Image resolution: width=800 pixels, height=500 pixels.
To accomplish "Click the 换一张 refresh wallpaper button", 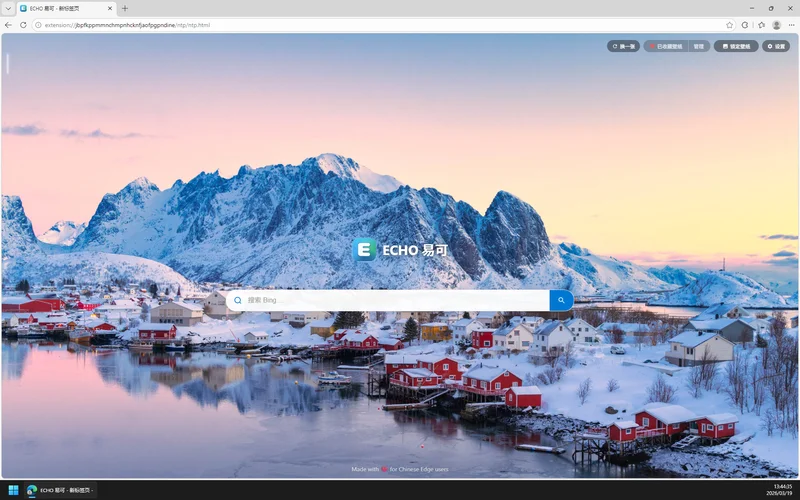I will point(623,46).
